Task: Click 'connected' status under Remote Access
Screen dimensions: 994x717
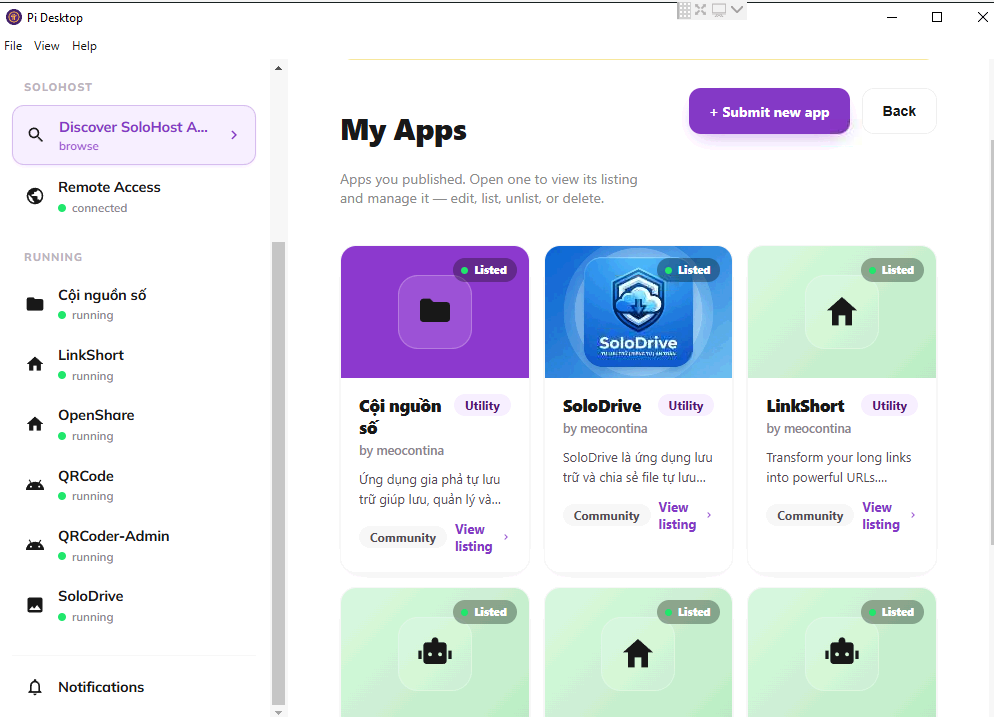Action: (x=99, y=208)
